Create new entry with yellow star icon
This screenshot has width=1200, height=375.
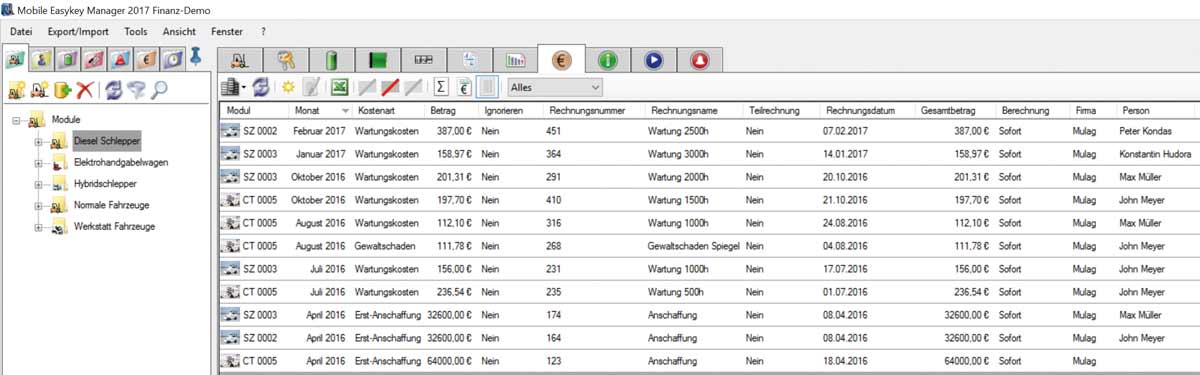coord(288,88)
